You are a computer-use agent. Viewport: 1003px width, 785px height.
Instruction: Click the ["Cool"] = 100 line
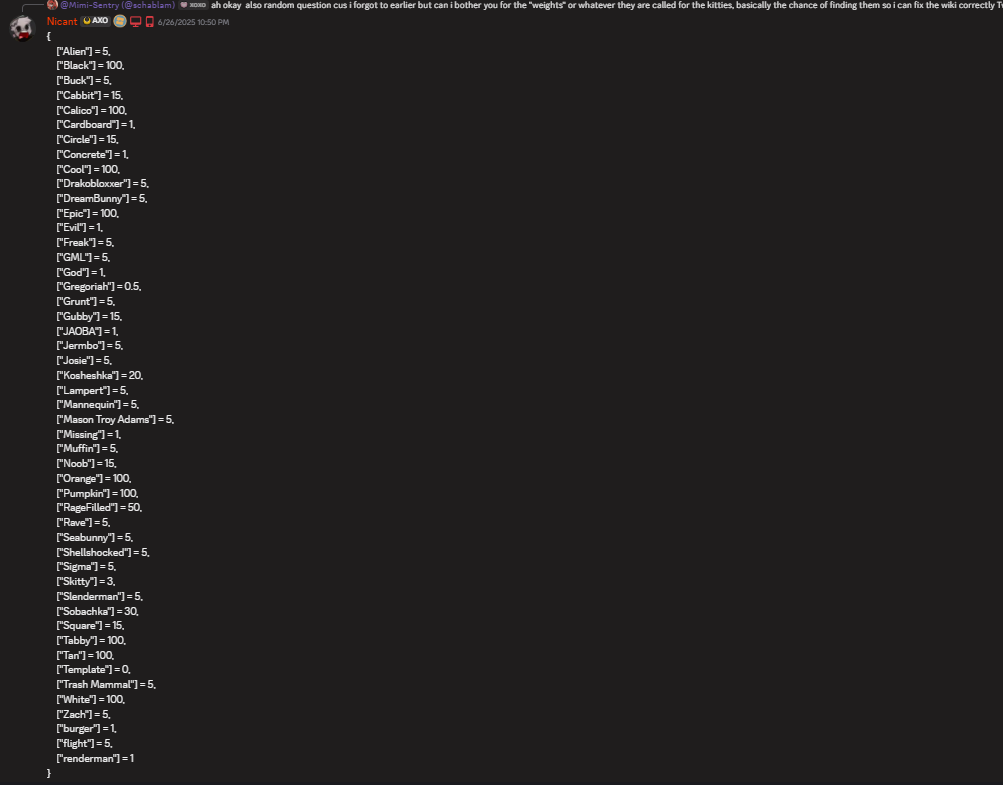tap(88, 169)
